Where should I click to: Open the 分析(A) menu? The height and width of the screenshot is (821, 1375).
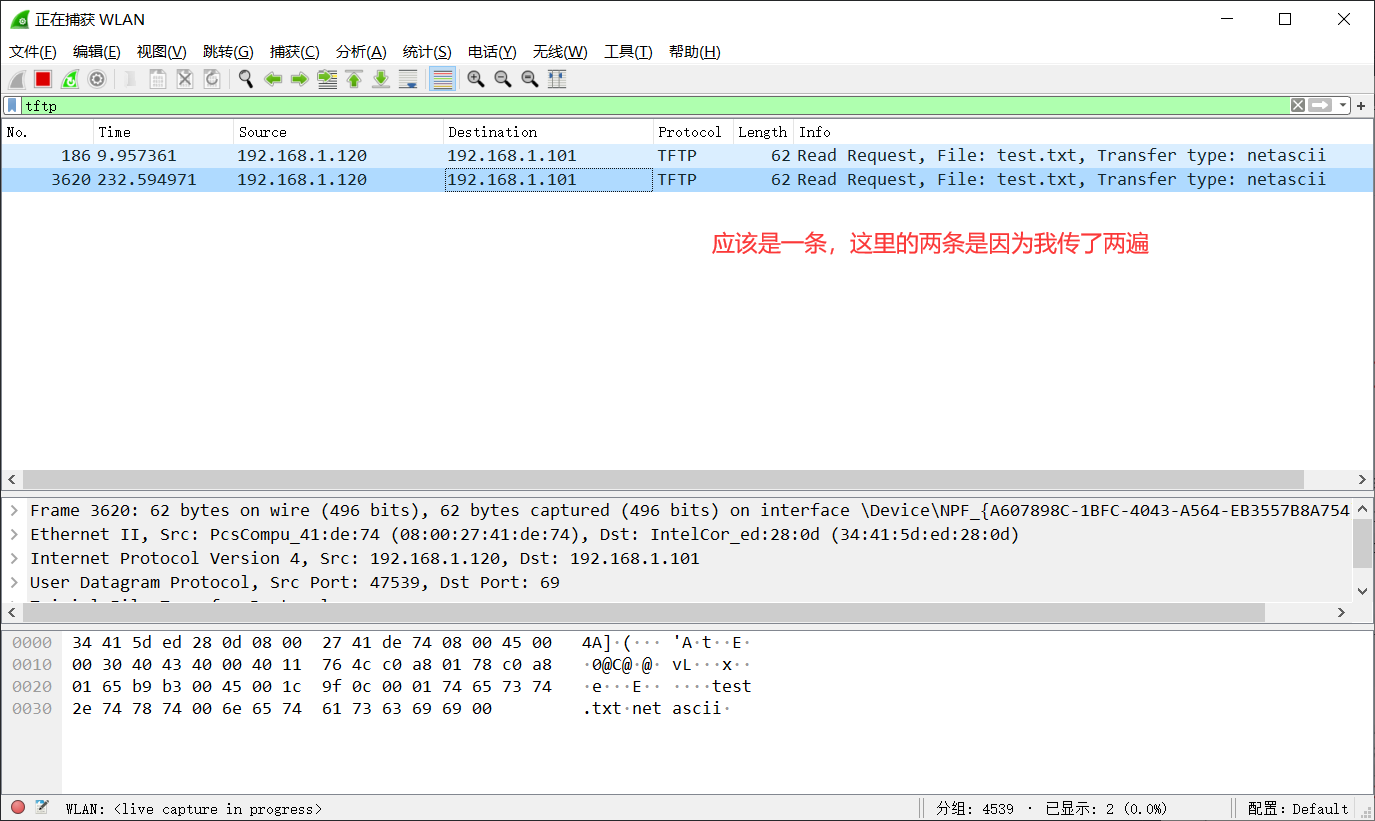pyautogui.click(x=361, y=52)
